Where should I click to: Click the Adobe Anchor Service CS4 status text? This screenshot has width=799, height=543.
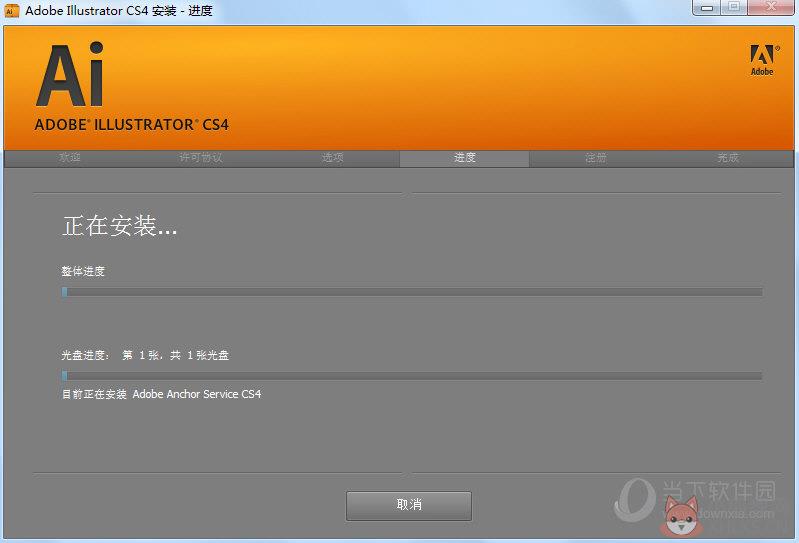click(x=162, y=394)
